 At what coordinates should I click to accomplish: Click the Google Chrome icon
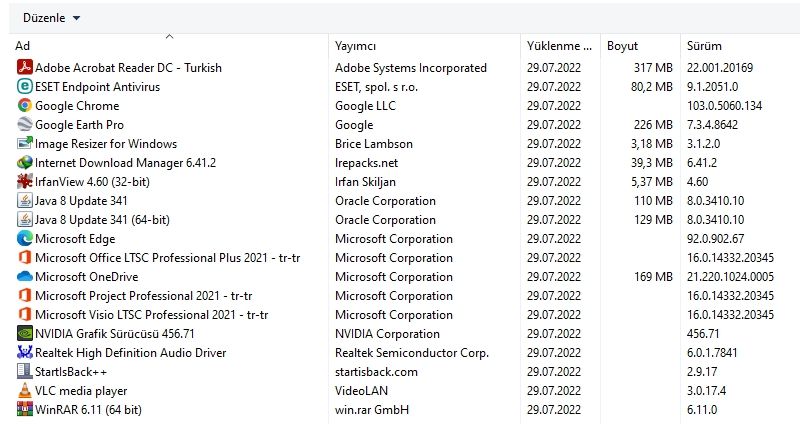coord(25,106)
